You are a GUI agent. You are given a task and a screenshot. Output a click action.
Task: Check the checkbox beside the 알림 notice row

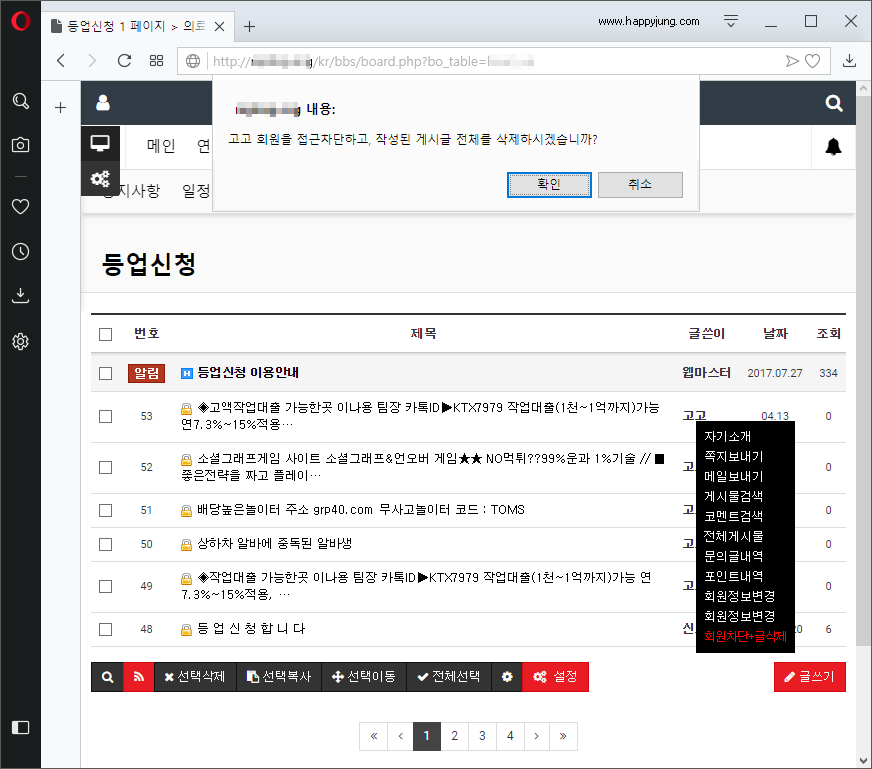tap(105, 372)
